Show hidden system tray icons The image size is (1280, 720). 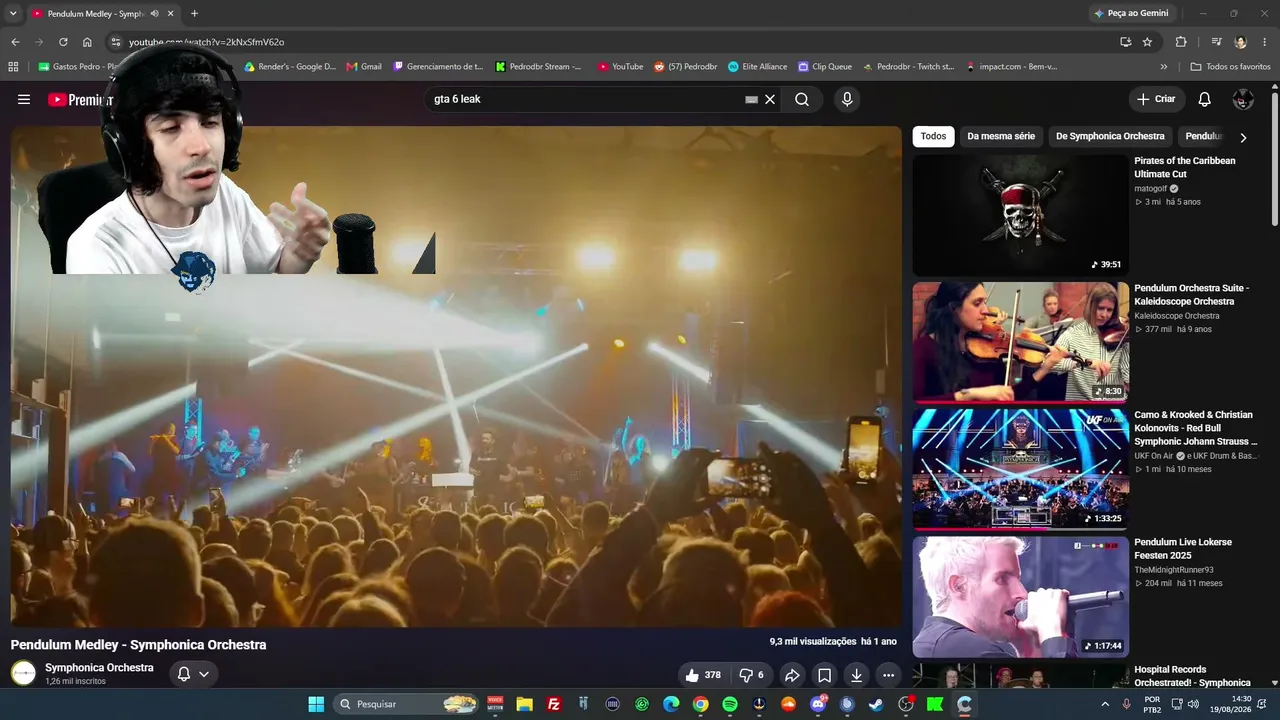[1105, 704]
